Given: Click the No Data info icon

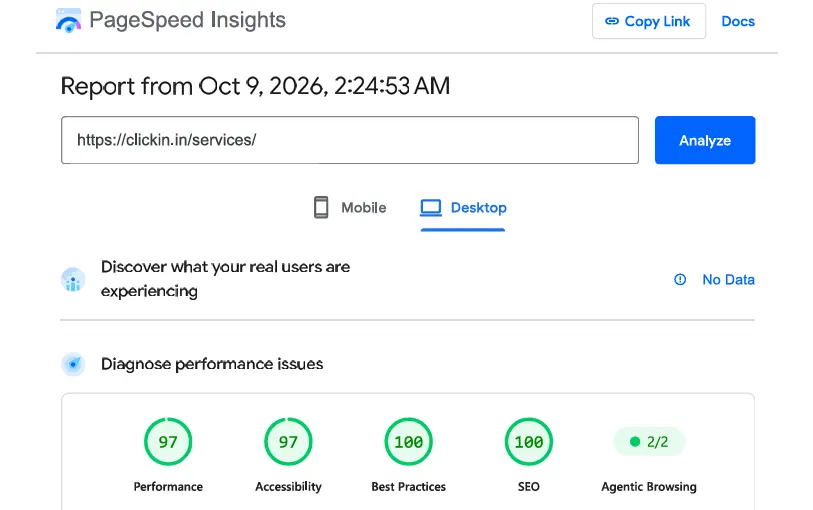Looking at the screenshot, I should [x=680, y=280].
